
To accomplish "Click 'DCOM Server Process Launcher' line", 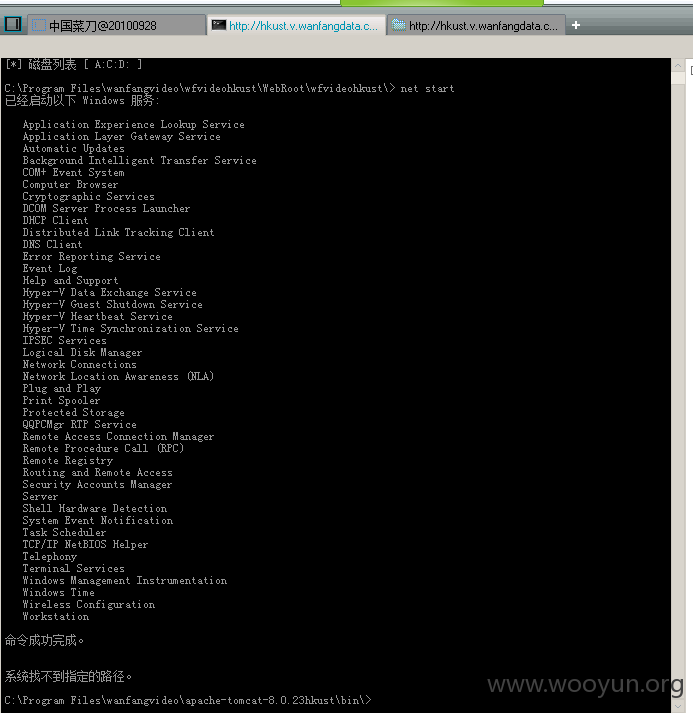I will click(106, 208).
